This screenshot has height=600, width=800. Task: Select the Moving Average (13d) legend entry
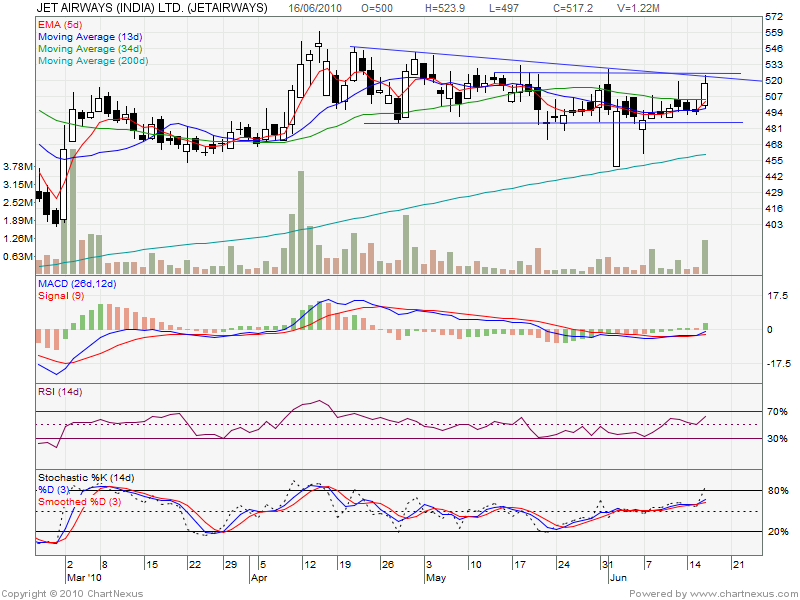89,35
